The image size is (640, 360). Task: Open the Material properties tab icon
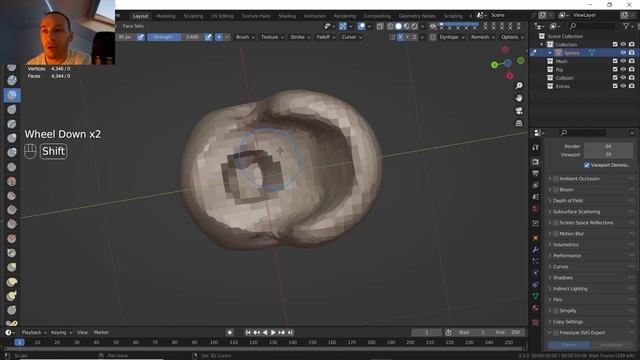coord(536,308)
